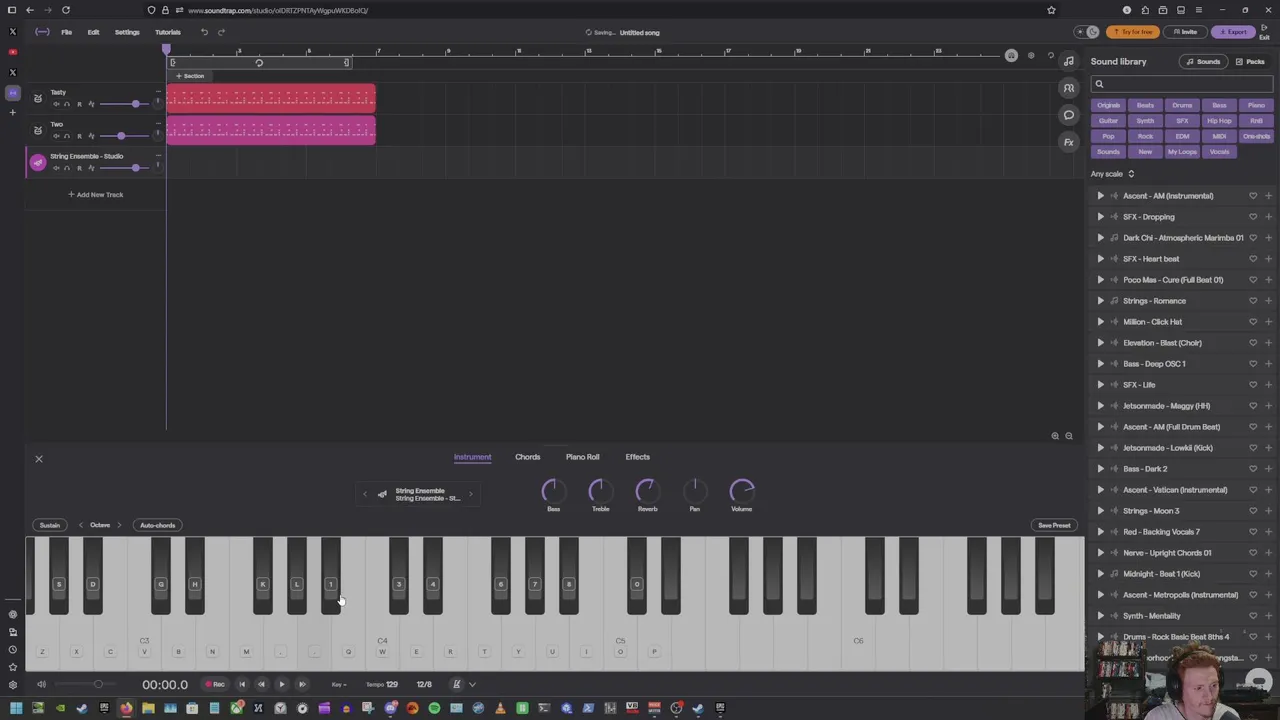1280x720 pixels.
Task: Click the undo arrow icon
Action: click(x=204, y=32)
